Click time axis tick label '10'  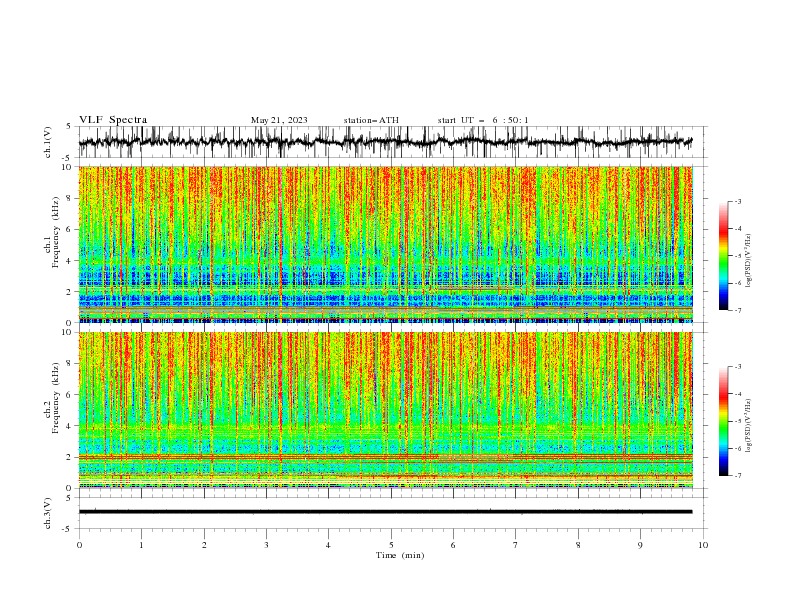(703, 545)
